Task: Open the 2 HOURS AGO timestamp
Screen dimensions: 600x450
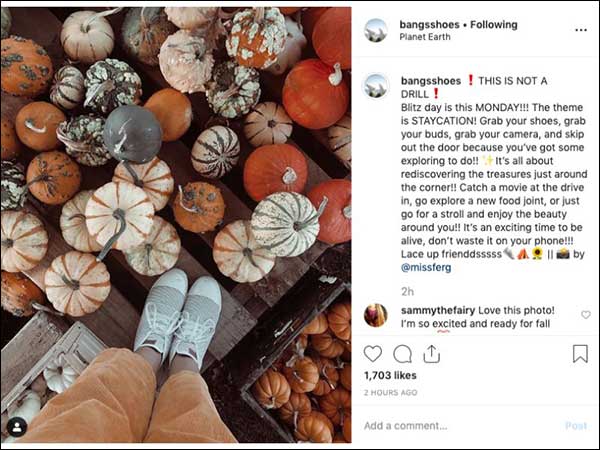Action: (x=392, y=393)
